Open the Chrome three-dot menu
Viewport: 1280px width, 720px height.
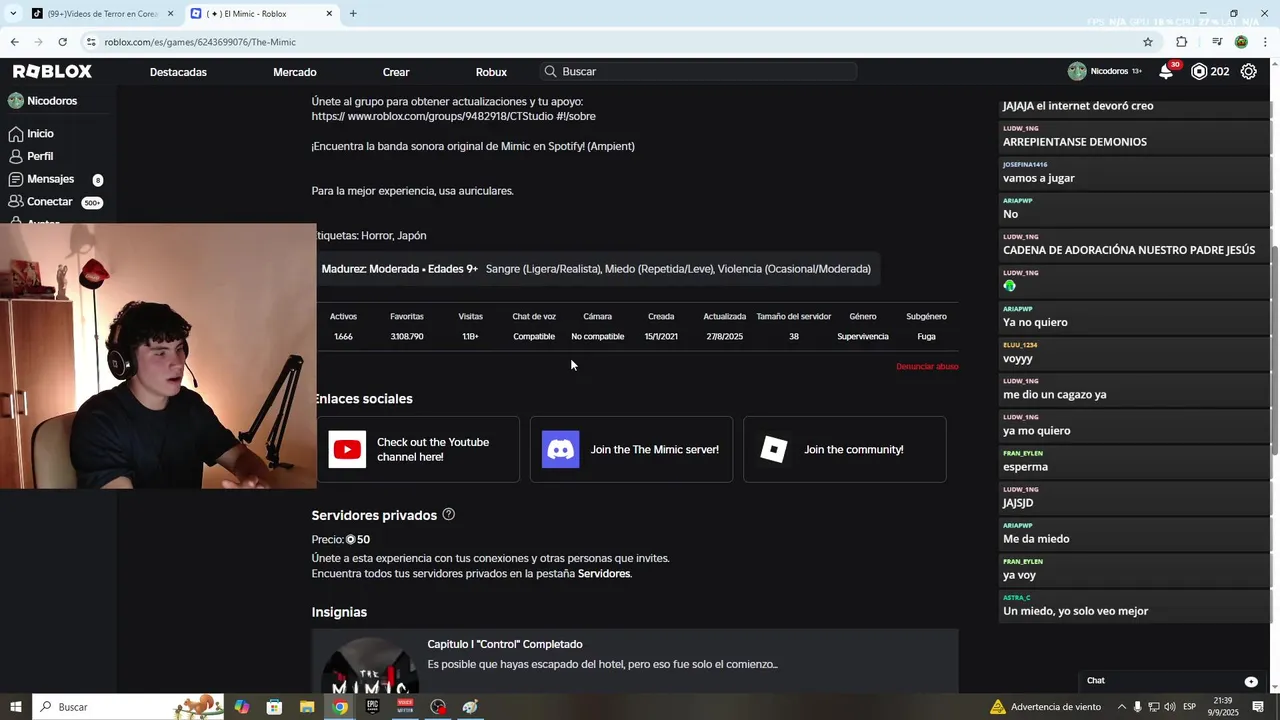1266,42
